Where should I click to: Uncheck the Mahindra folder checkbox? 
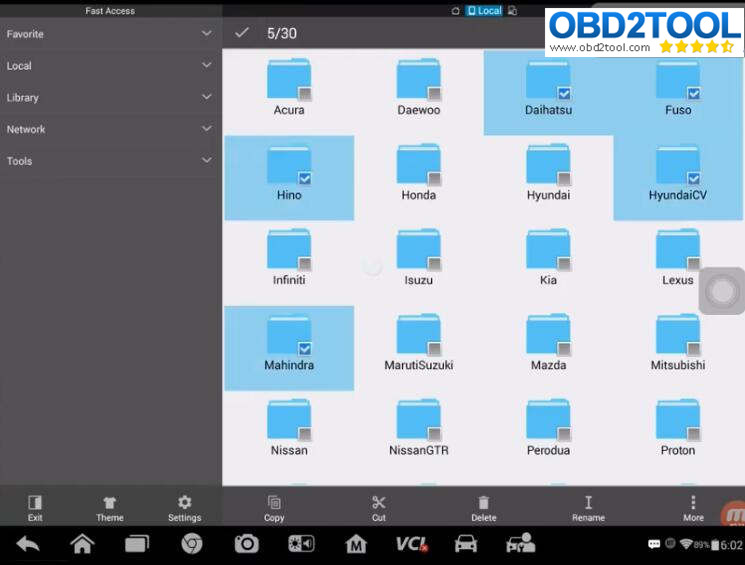pos(305,349)
